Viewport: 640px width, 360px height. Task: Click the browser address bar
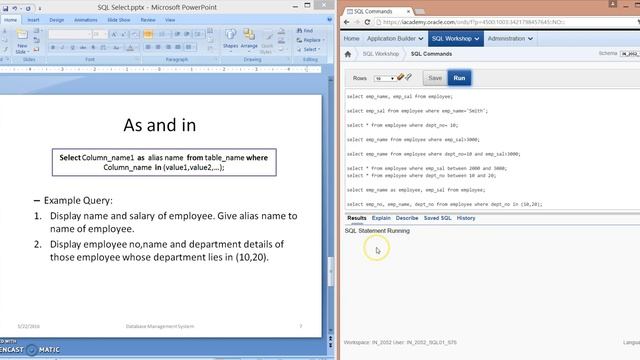tap(506, 22)
